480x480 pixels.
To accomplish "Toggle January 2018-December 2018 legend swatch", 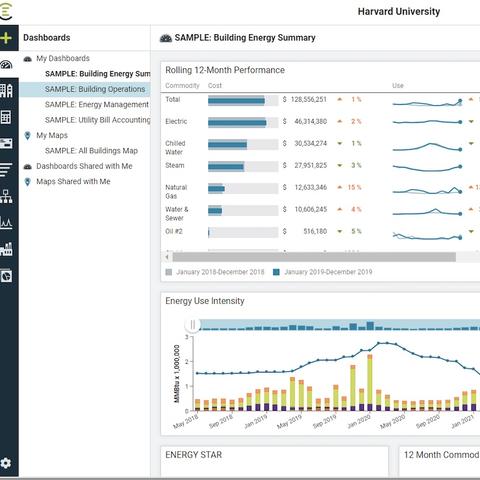I will coord(169,272).
